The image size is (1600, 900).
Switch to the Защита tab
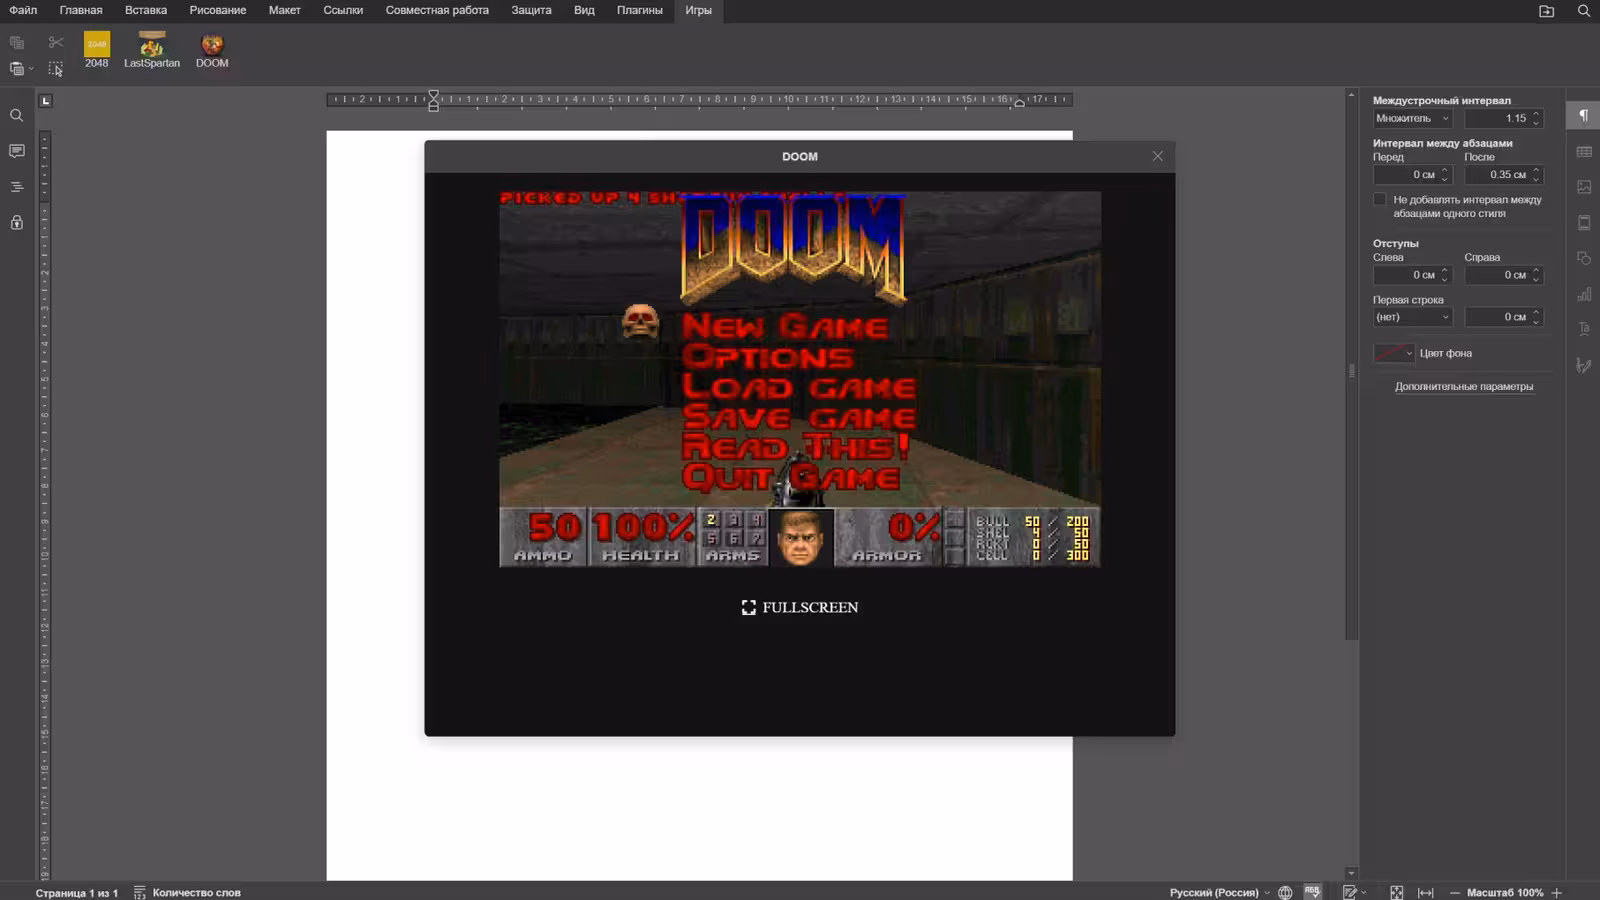click(531, 11)
